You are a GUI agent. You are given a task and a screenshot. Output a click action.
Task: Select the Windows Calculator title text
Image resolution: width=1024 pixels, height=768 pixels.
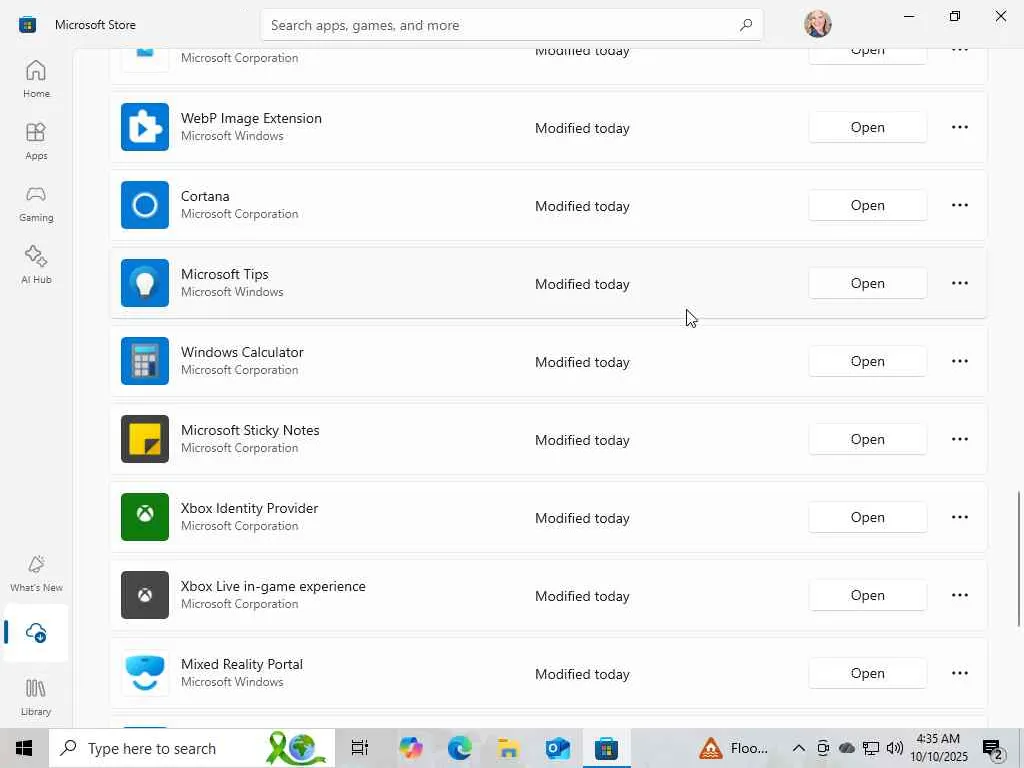click(x=242, y=352)
